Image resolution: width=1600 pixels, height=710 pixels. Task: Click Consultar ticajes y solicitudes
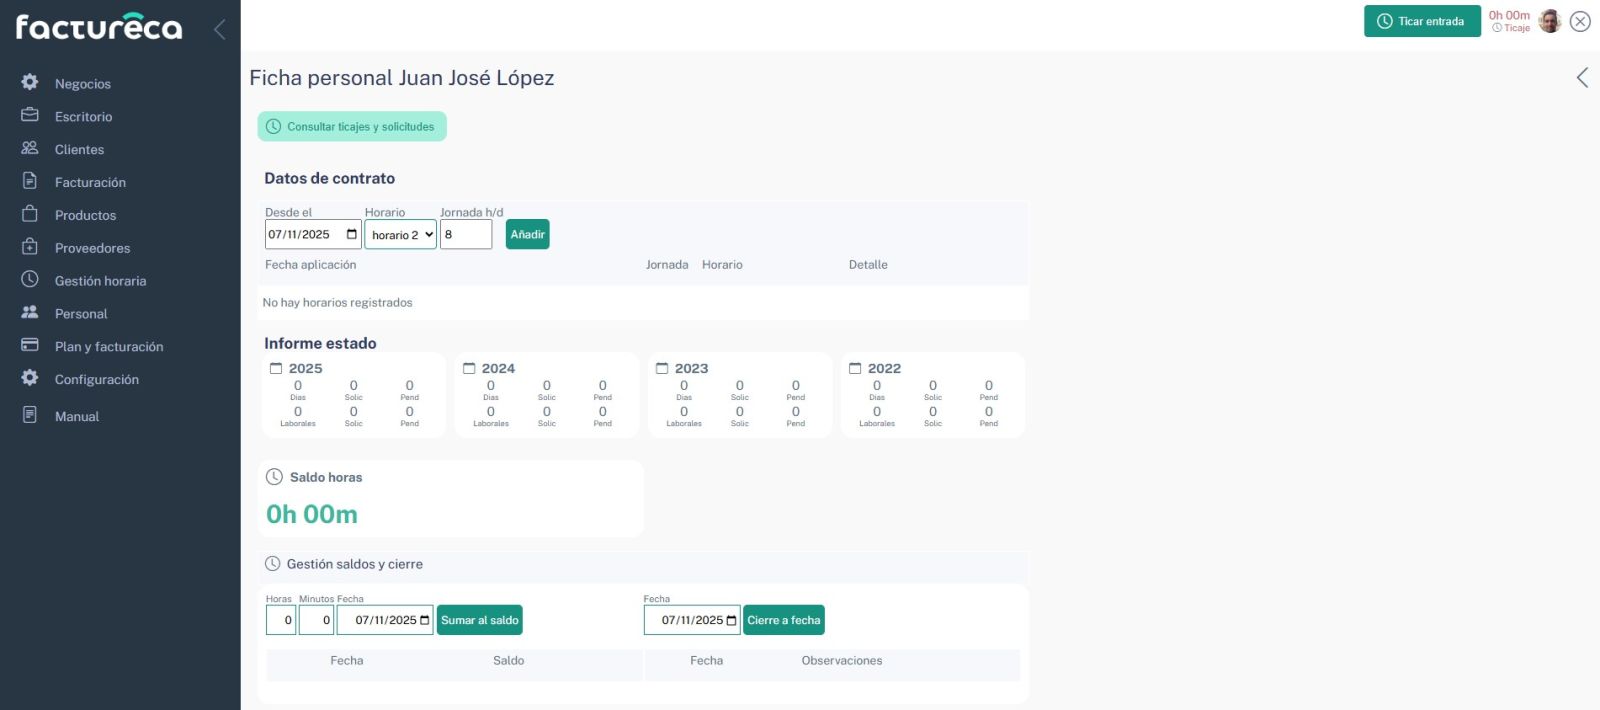[x=352, y=127]
